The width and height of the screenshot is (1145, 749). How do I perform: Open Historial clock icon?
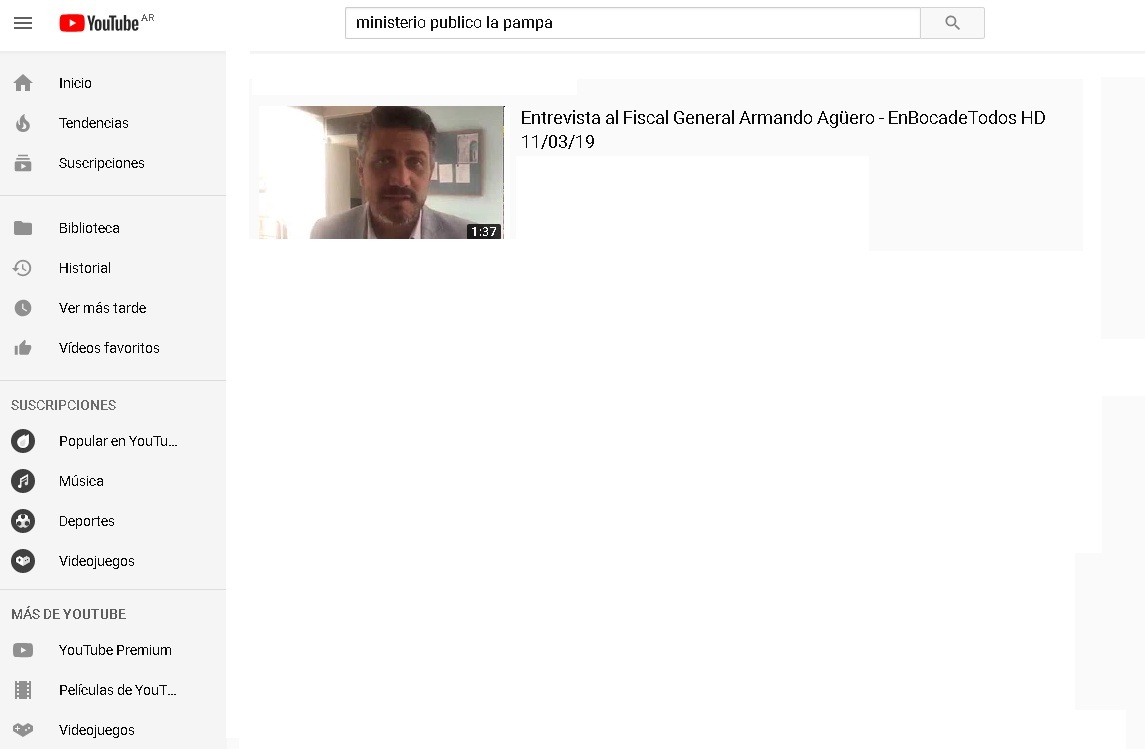[23, 268]
